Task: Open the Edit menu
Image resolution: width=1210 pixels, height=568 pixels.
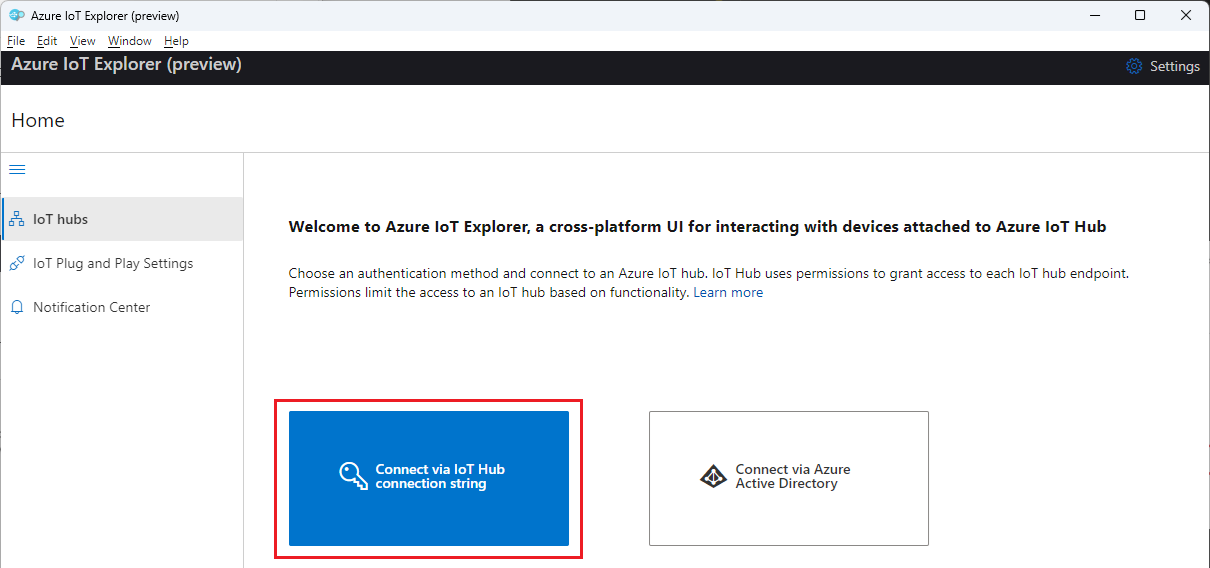Action: click(x=47, y=41)
